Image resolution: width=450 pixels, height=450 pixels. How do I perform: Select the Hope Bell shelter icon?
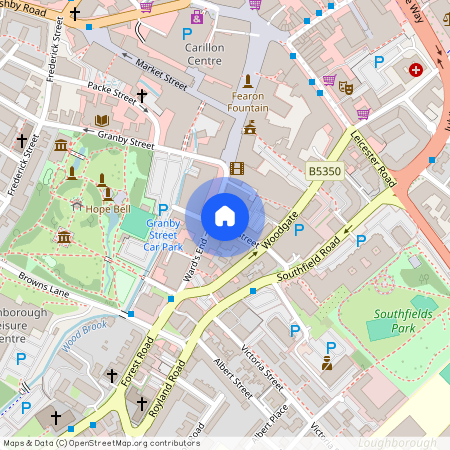(77, 206)
